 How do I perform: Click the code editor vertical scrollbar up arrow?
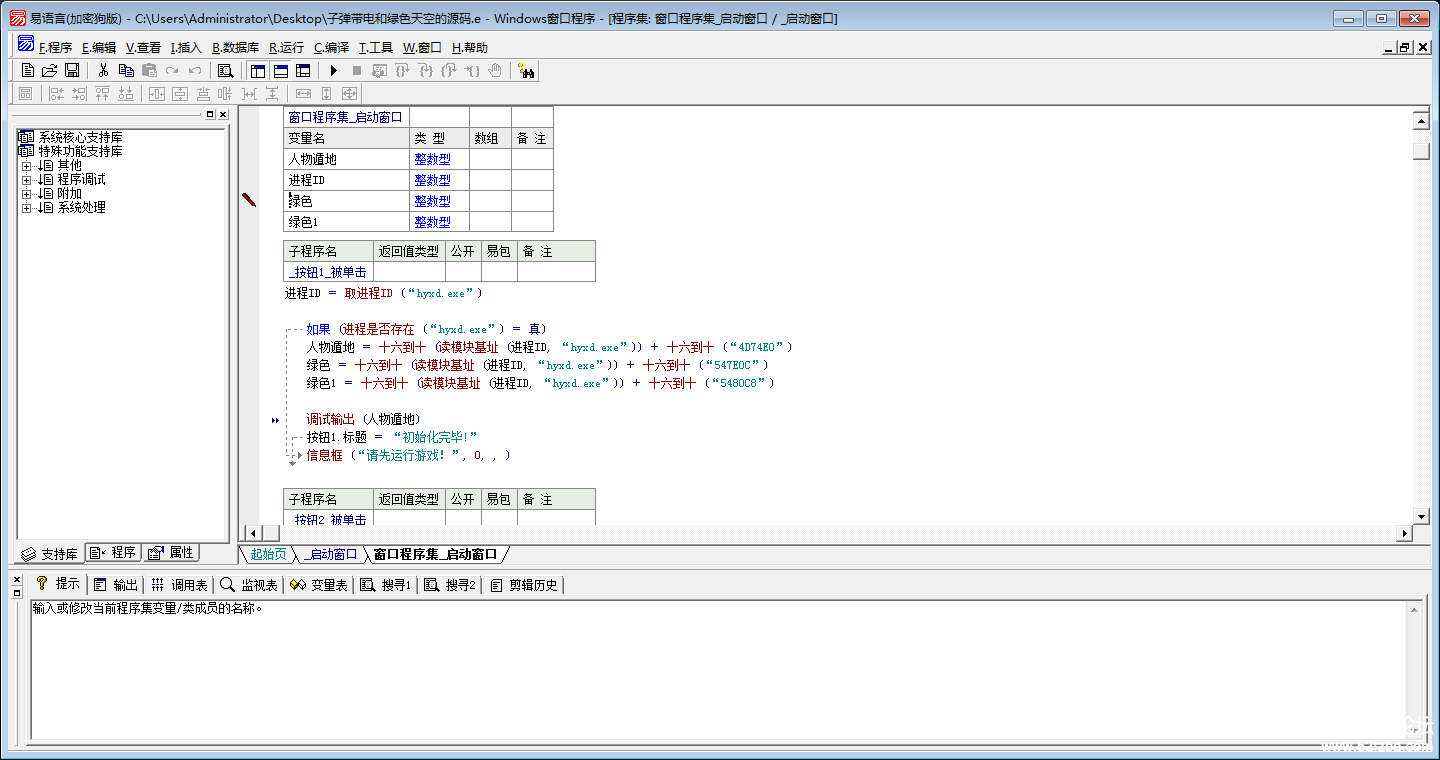[1421, 121]
